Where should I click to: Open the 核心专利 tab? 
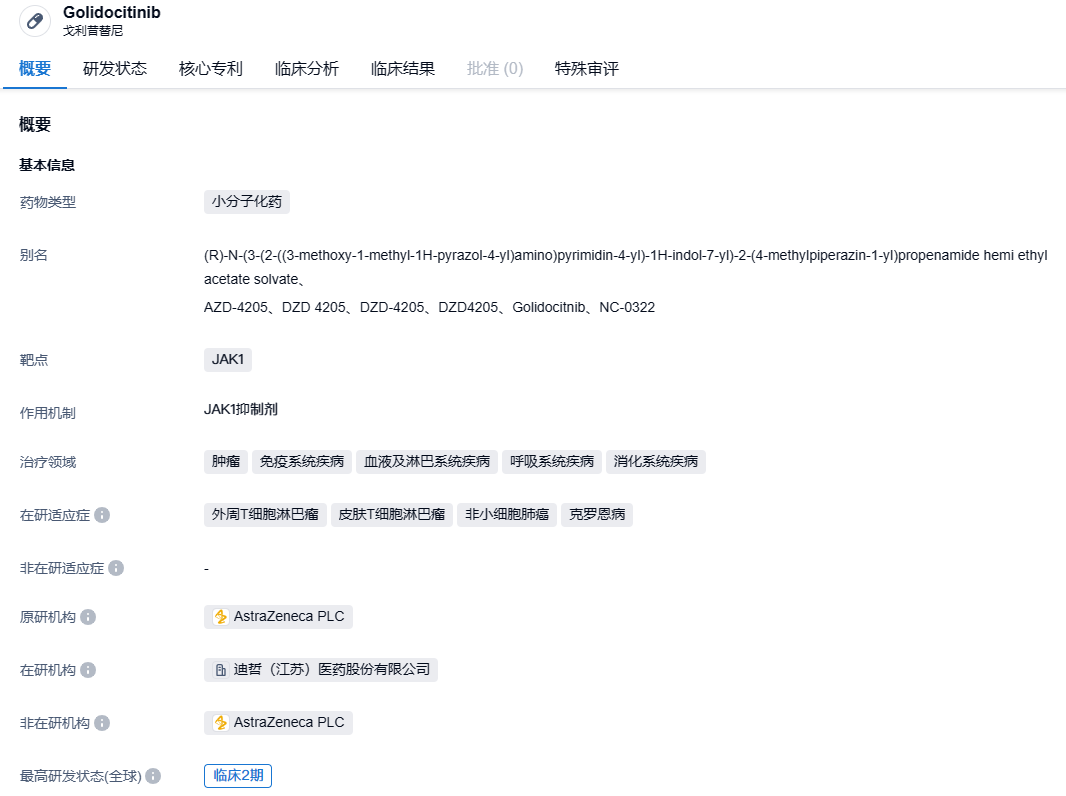[x=211, y=69]
